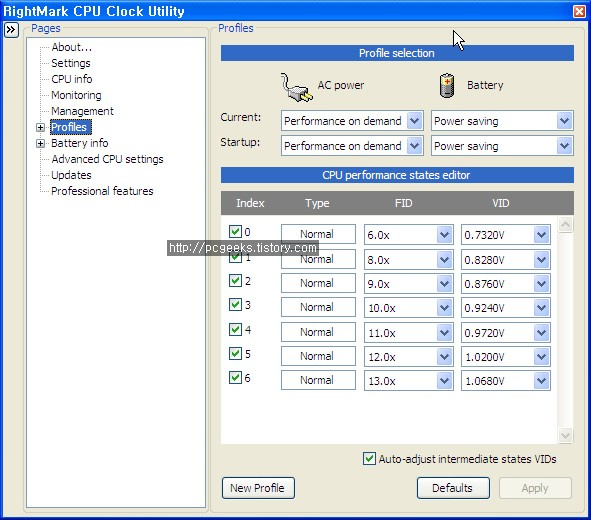The width and height of the screenshot is (591, 520).
Task: Uncheck performance state index 0
Action: [x=235, y=231]
